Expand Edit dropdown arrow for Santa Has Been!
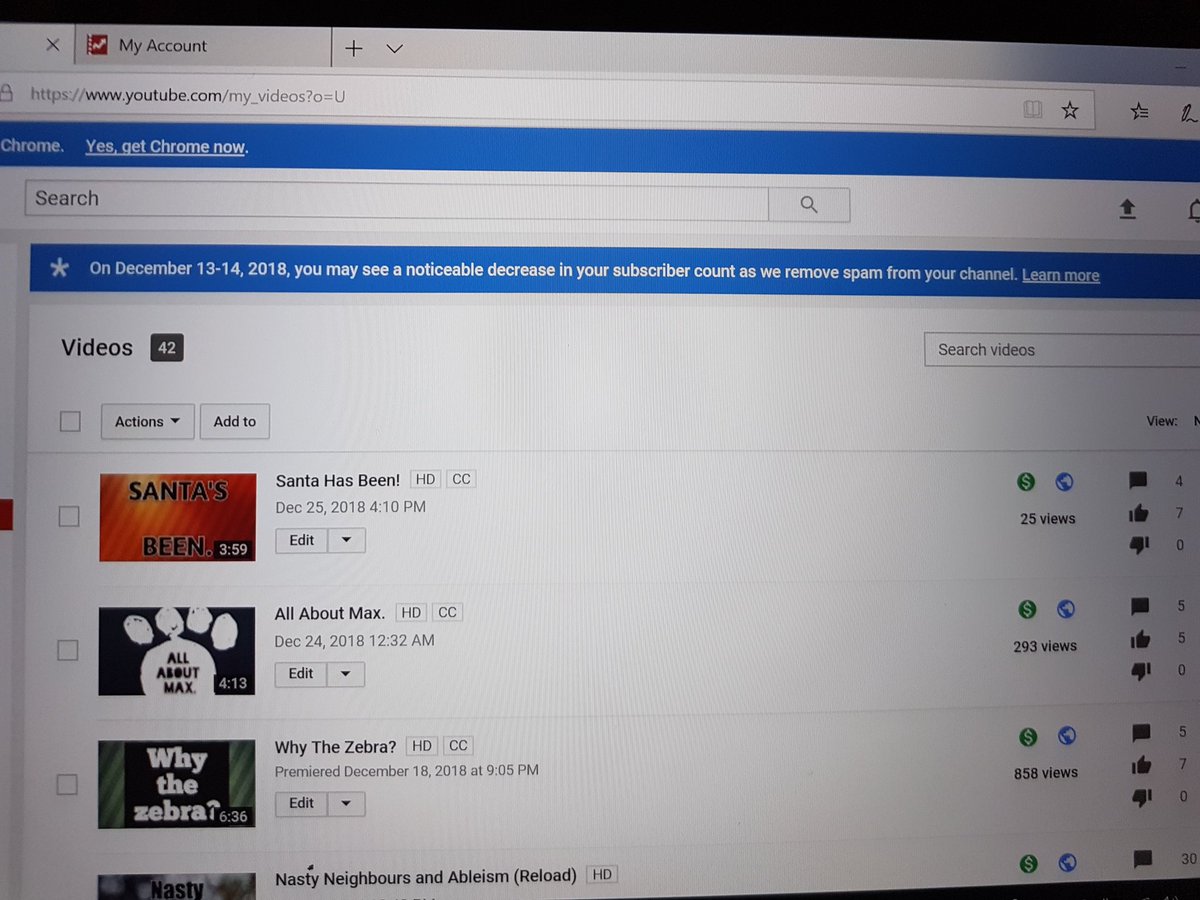Viewport: 1200px width, 900px height. pyautogui.click(x=346, y=540)
